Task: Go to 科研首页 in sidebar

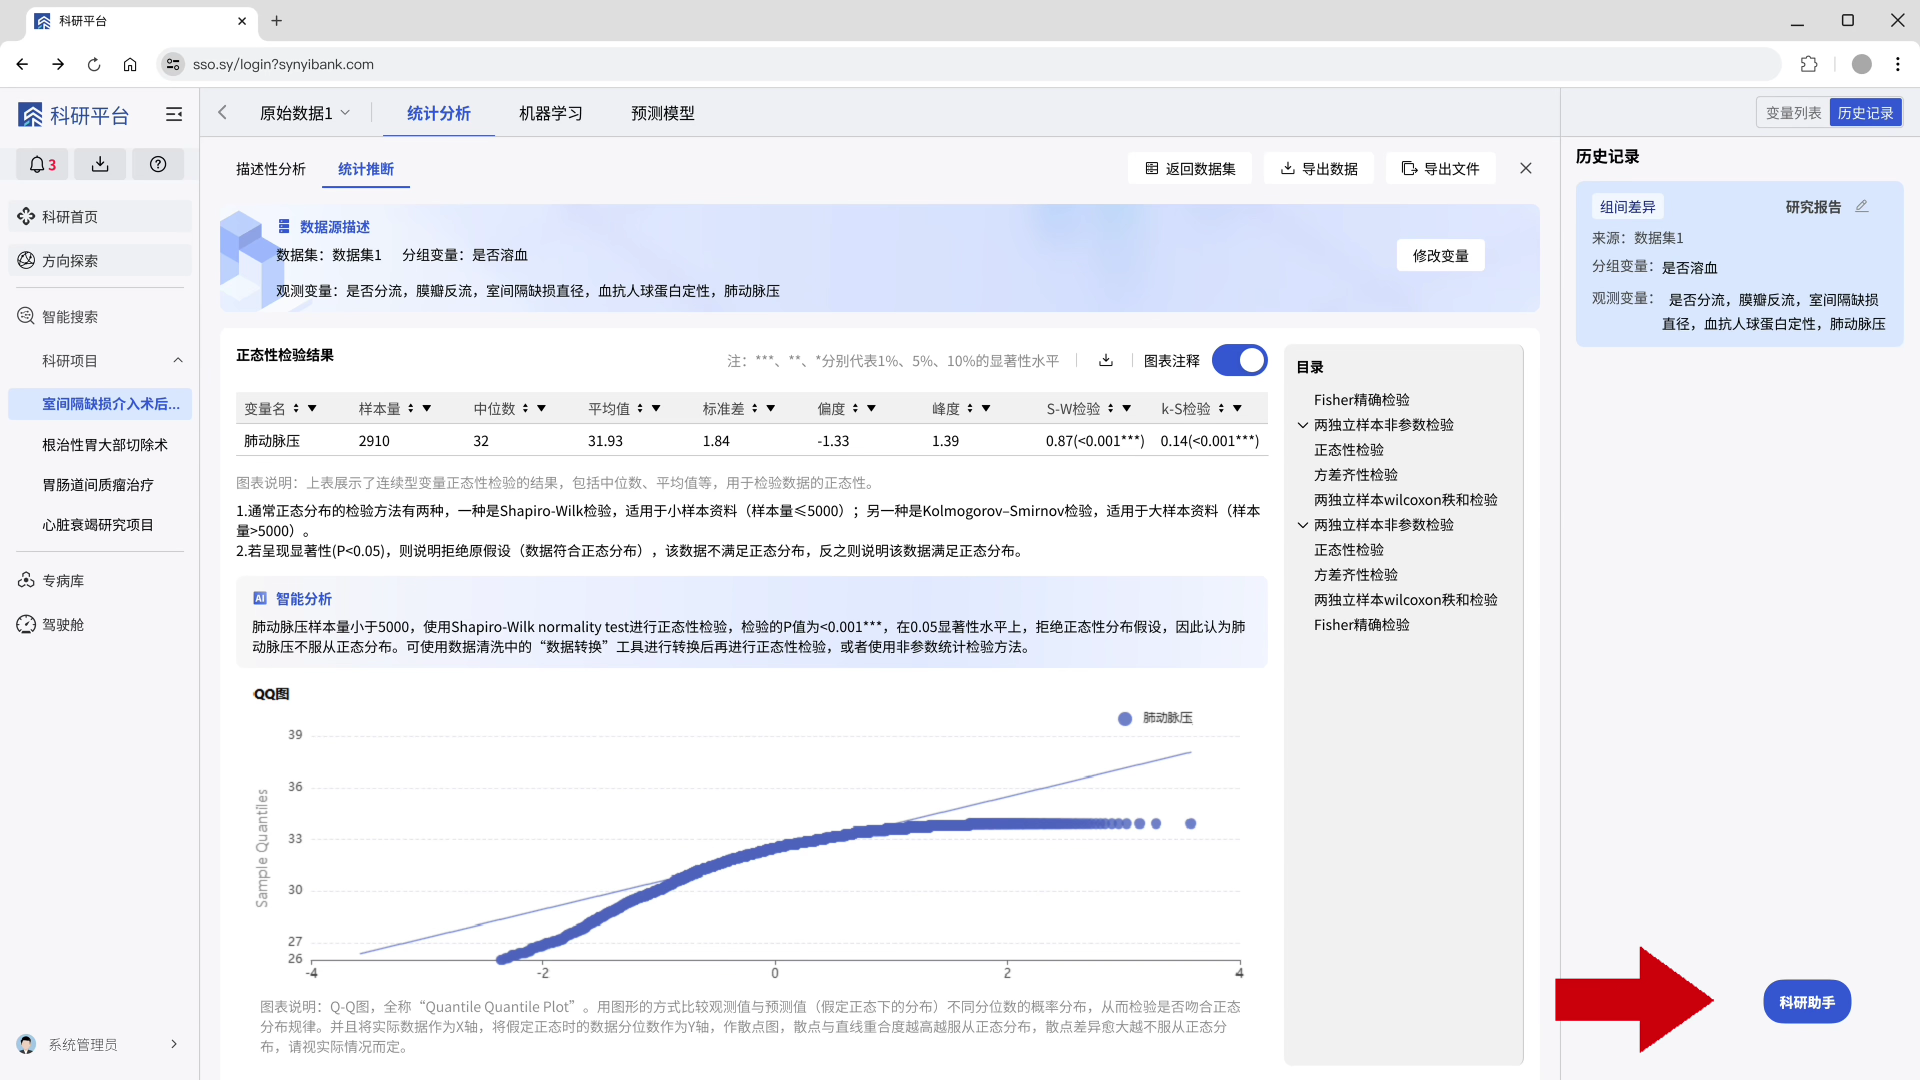Action: pos(100,217)
